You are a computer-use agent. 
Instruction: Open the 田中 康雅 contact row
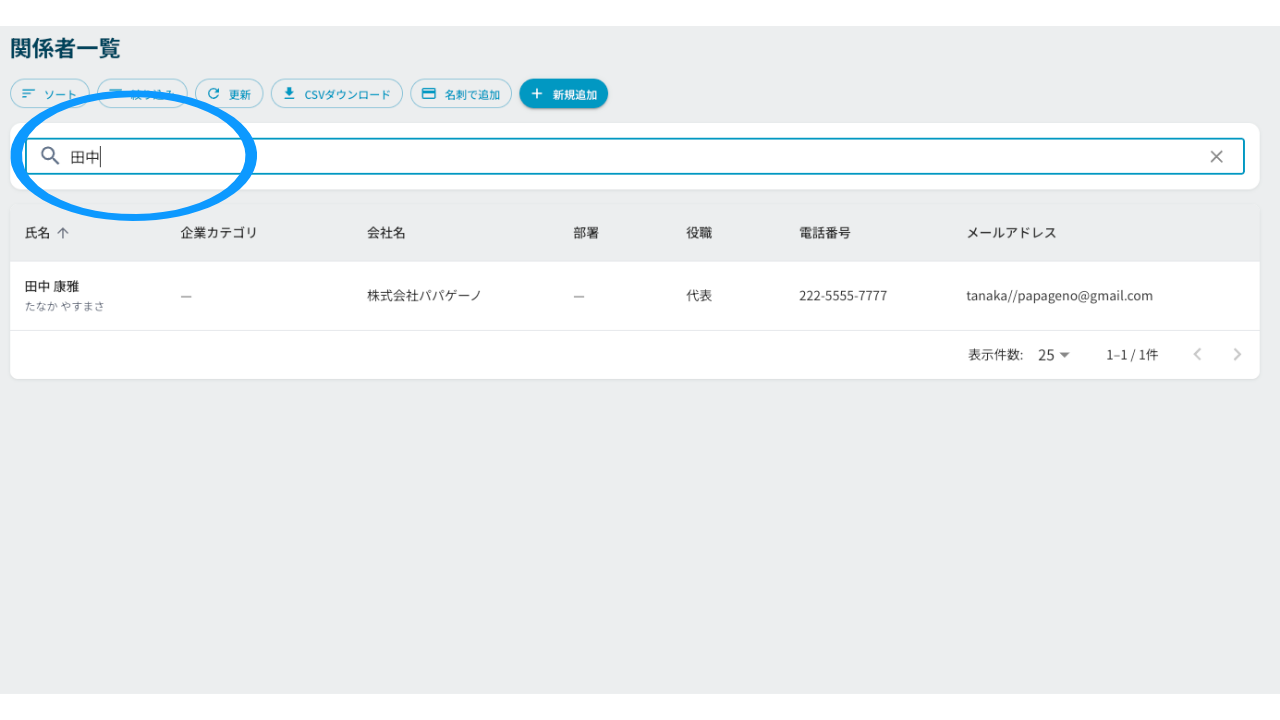click(635, 296)
